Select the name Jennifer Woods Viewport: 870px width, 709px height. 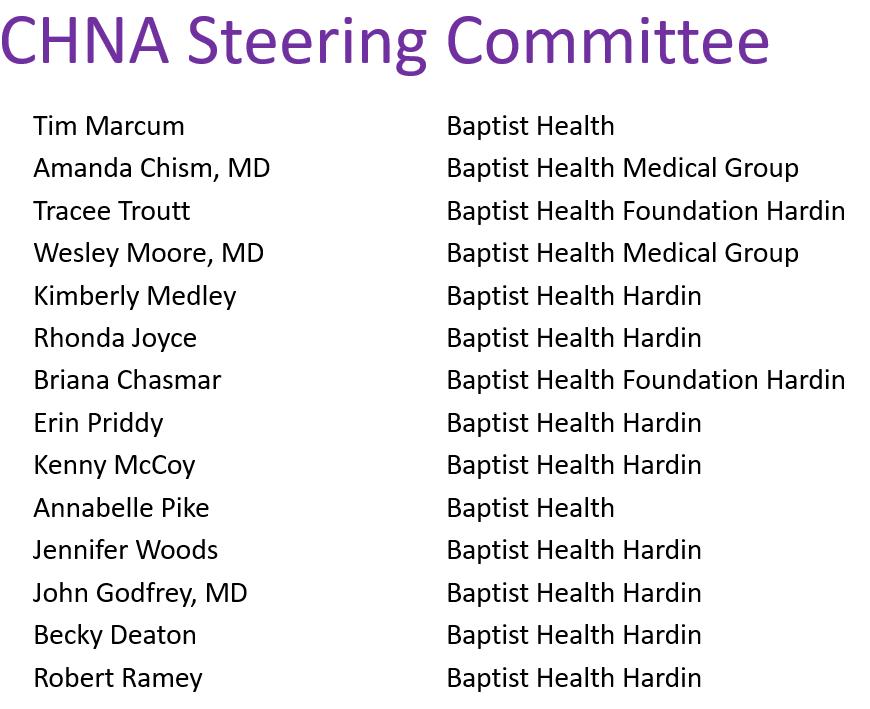coord(126,550)
